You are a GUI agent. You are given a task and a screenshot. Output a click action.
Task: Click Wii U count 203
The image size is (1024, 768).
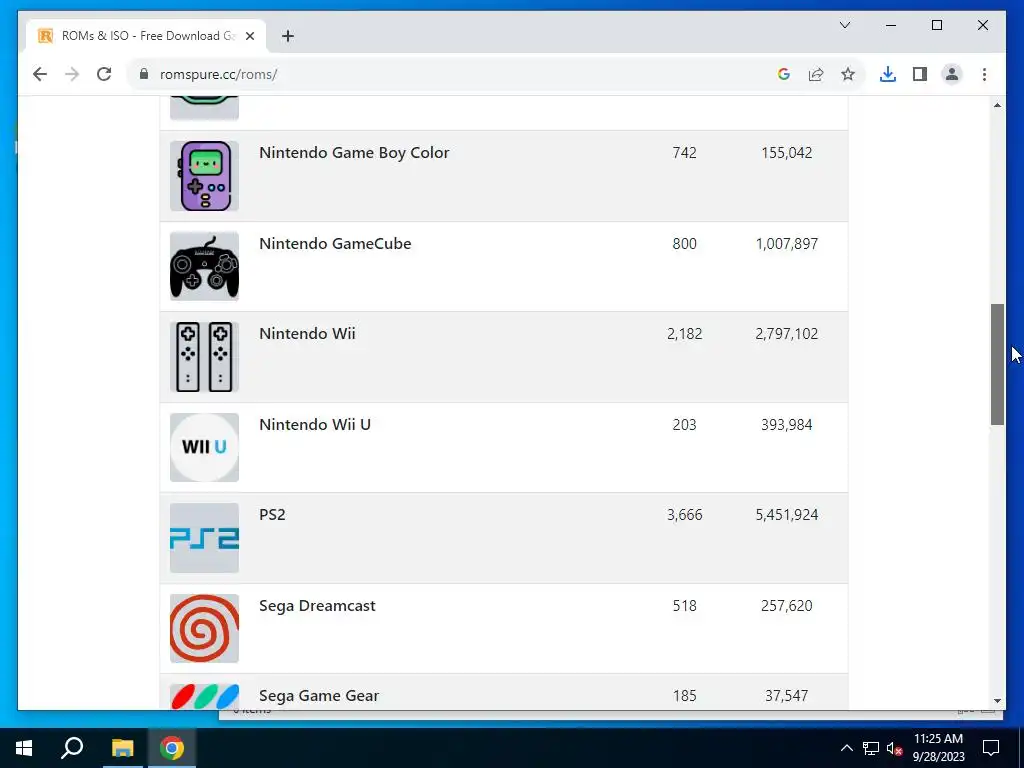(x=684, y=424)
